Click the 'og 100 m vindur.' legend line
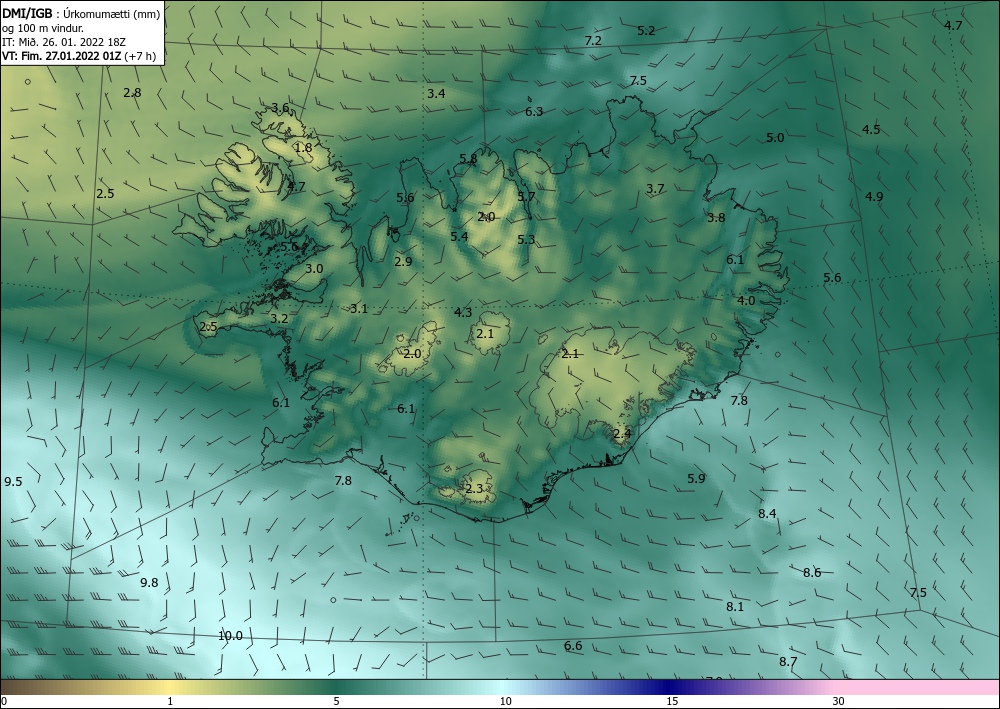 point(43,27)
